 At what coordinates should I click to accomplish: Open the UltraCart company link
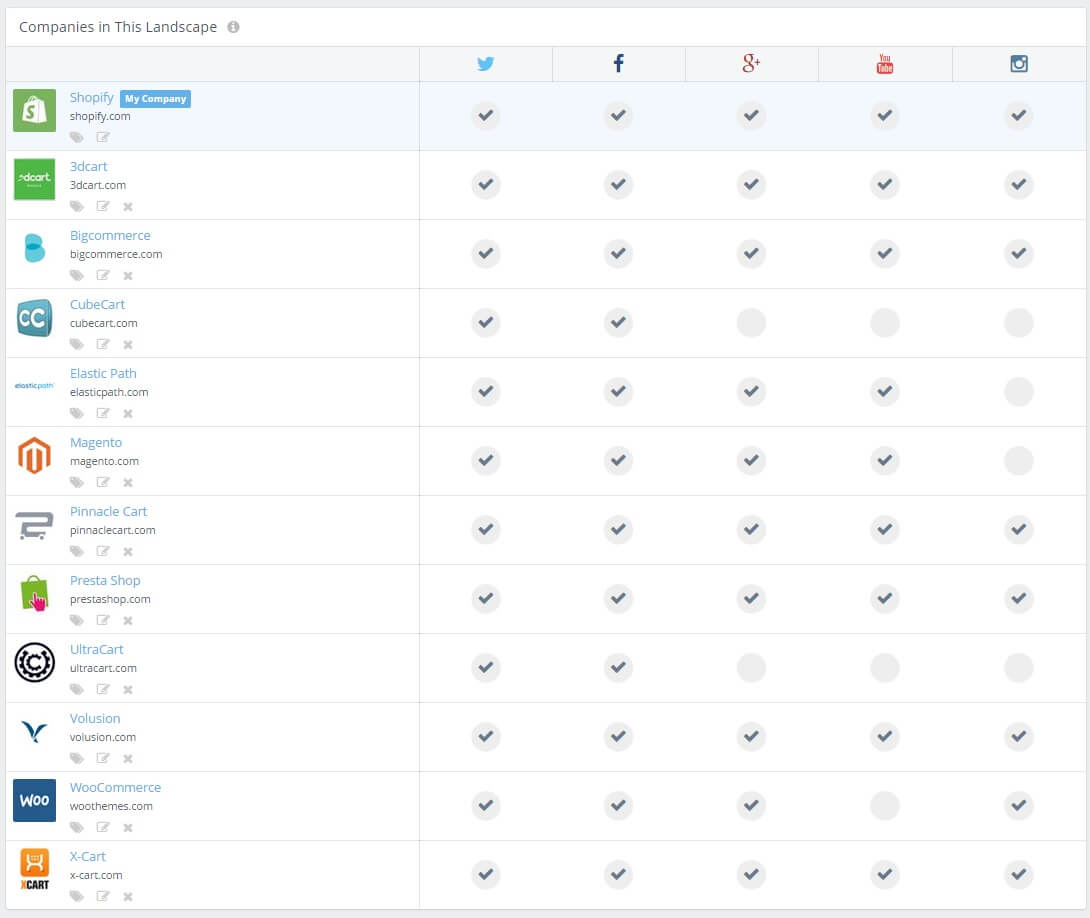click(x=97, y=649)
